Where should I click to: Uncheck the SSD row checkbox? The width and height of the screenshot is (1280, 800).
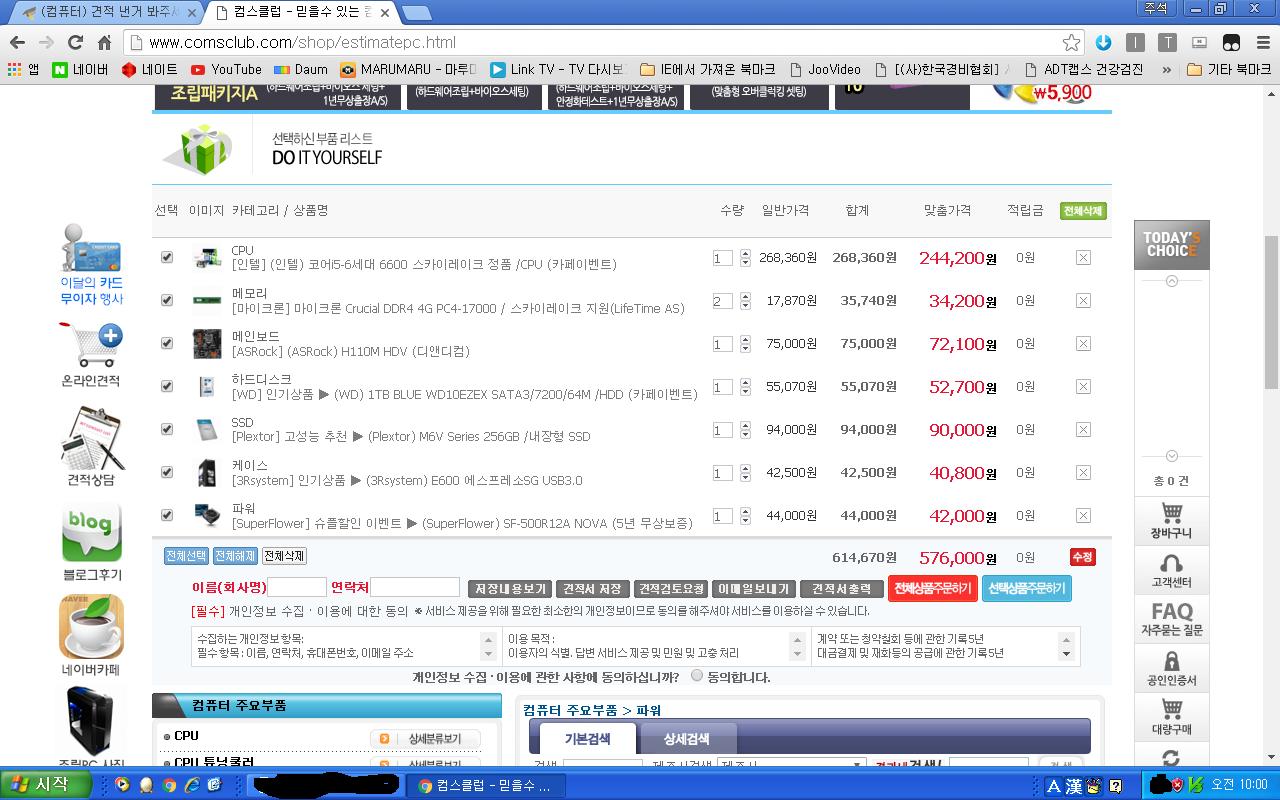(167, 429)
